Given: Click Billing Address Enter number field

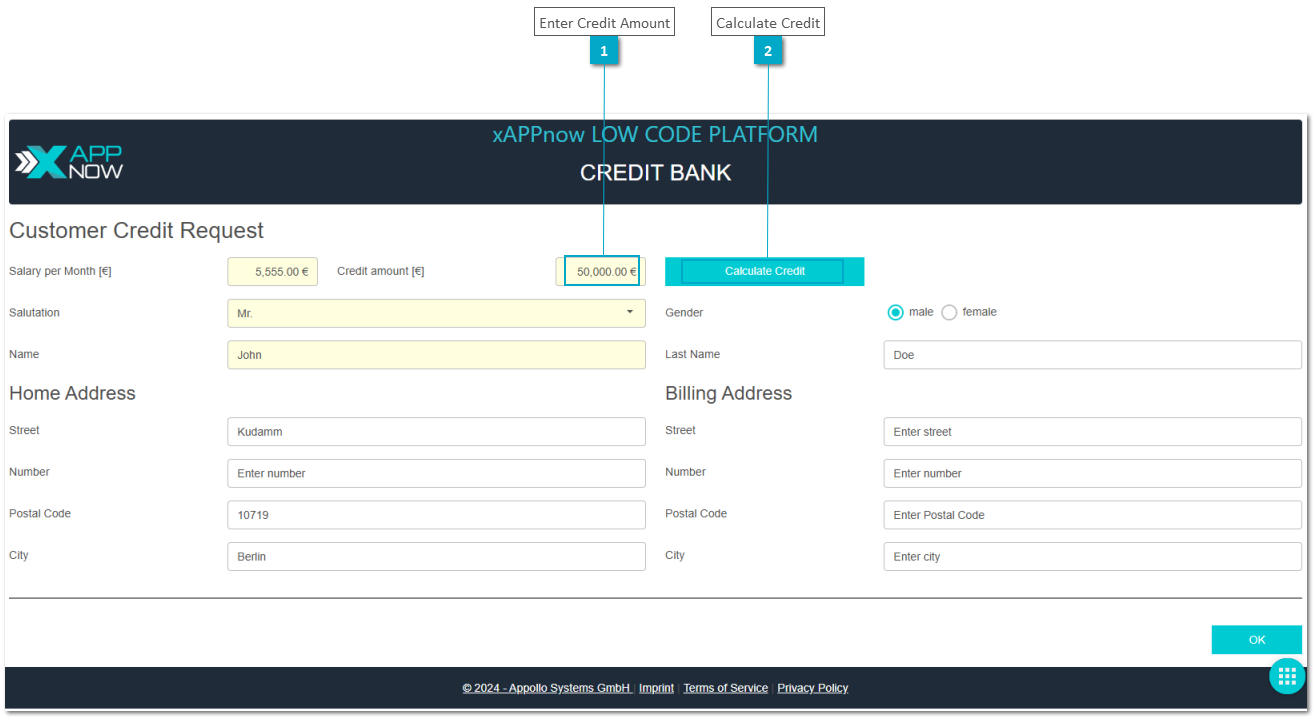Looking at the screenshot, I should coord(1092,473).
